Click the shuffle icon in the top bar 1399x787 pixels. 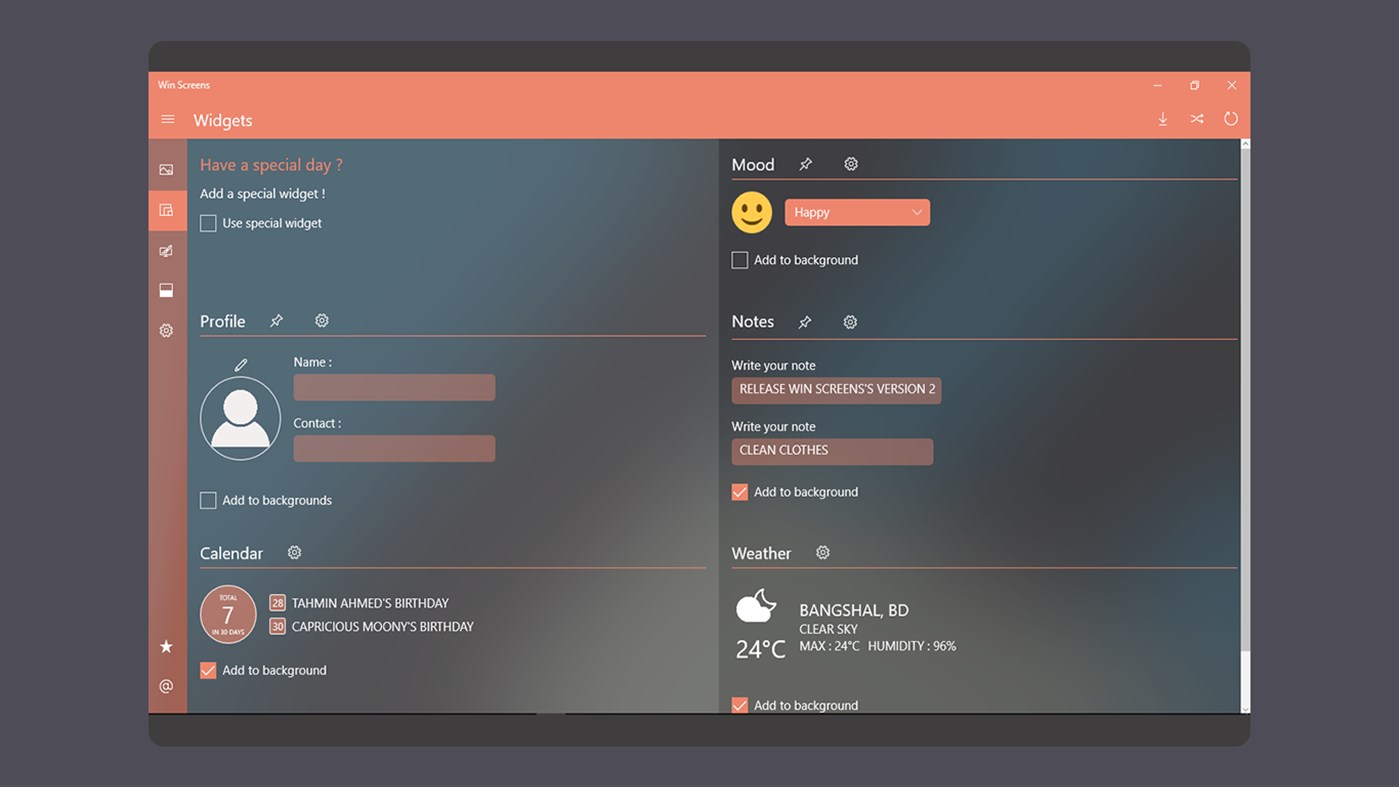click(x=1197, y=118)
